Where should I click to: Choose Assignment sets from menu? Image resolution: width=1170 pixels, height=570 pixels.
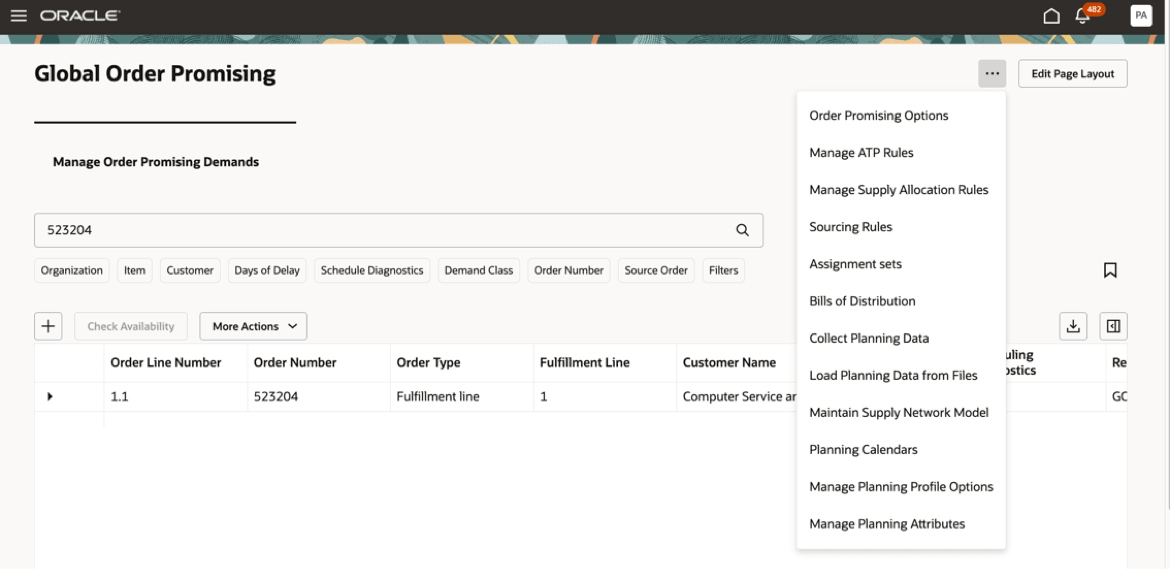[x=901, y=264]
